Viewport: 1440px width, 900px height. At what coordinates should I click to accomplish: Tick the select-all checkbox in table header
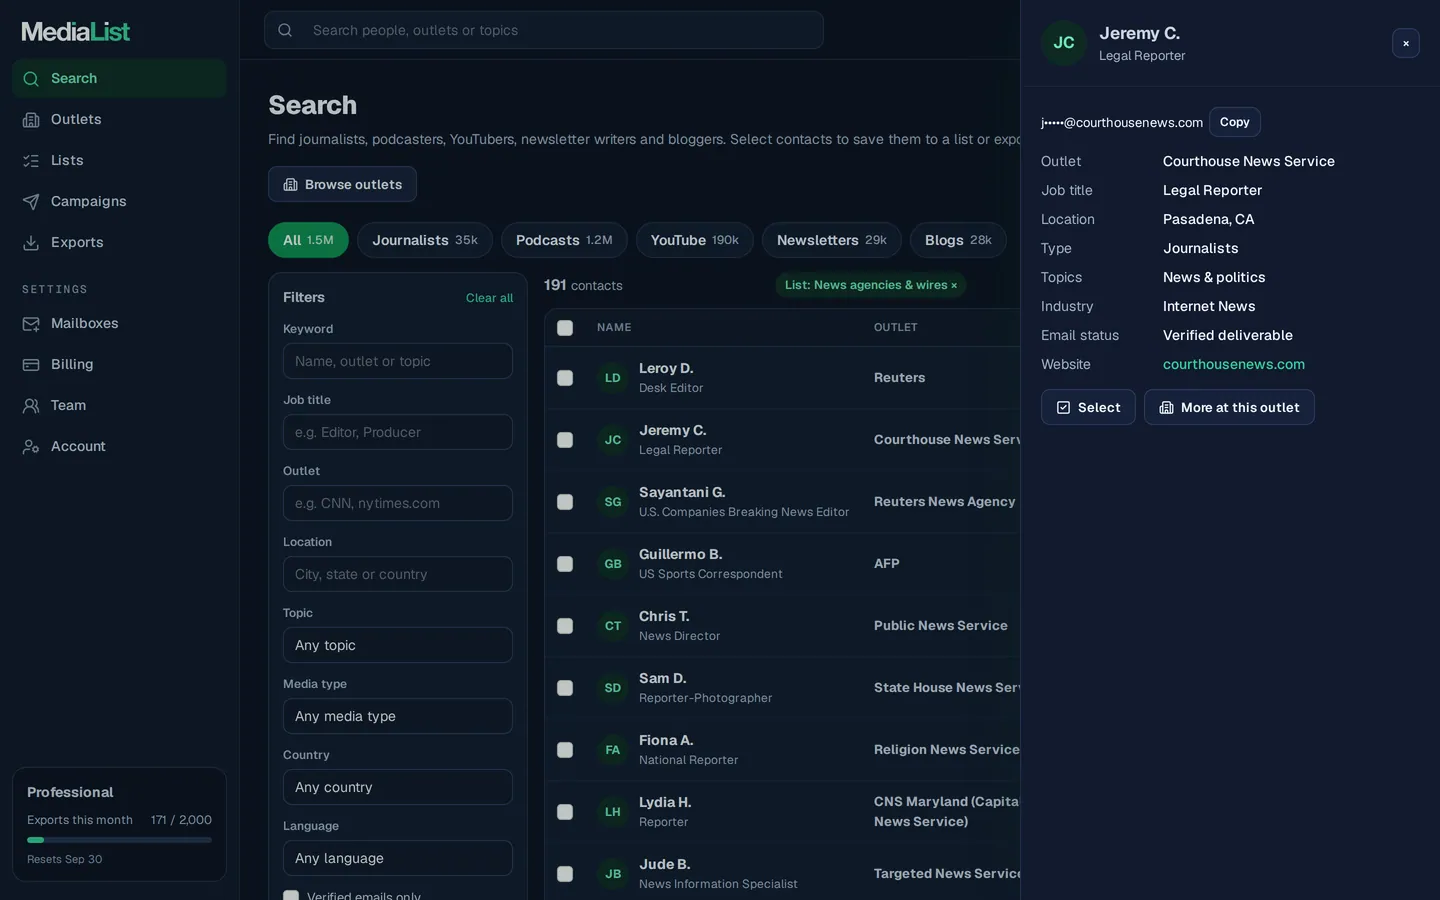[565, 328]
